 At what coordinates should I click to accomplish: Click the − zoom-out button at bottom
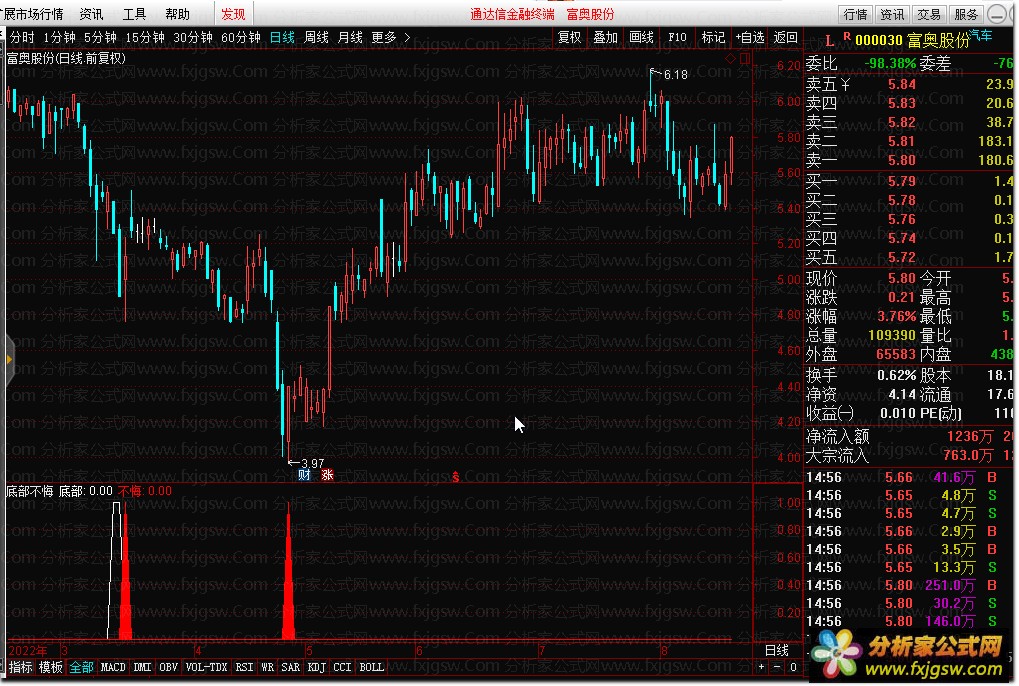(777, 667)
